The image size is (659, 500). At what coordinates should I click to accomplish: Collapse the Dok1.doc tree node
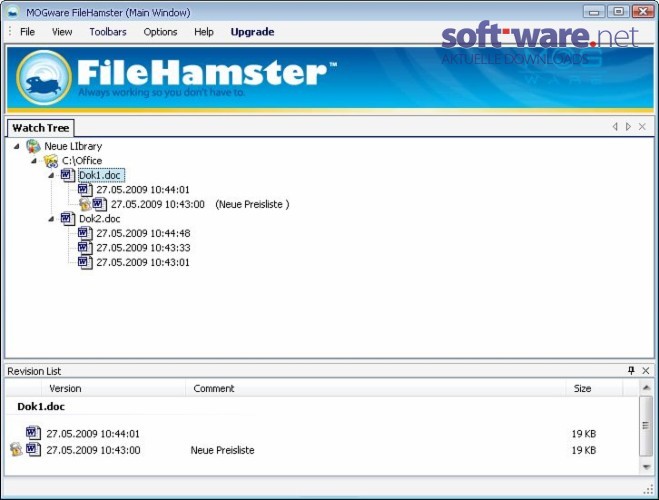(x=51, y=175)
